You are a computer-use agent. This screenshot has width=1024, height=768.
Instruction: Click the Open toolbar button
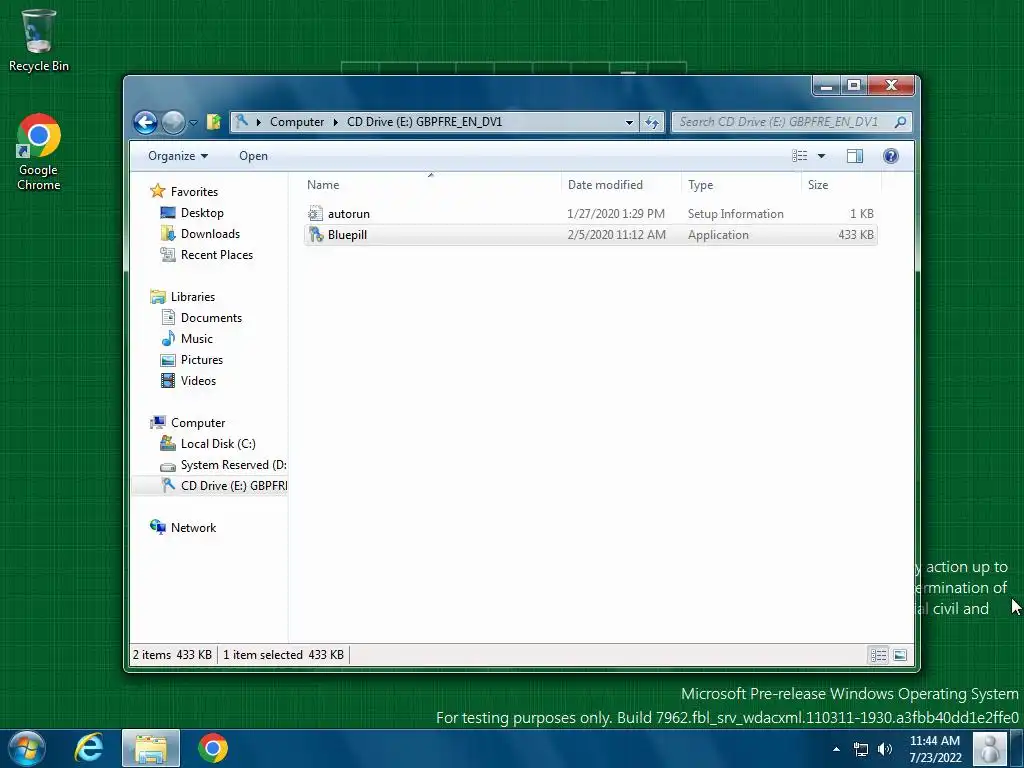(253, 155)
